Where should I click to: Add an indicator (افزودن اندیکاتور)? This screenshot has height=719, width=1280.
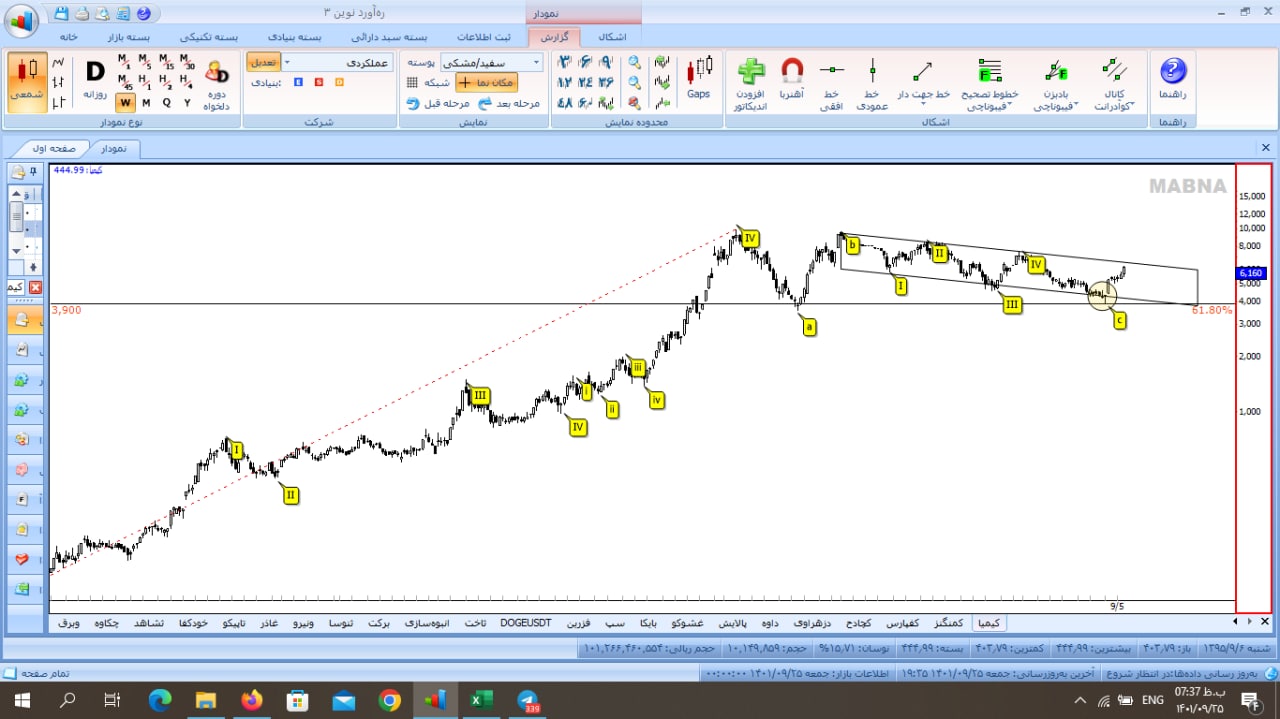[750, 84]
